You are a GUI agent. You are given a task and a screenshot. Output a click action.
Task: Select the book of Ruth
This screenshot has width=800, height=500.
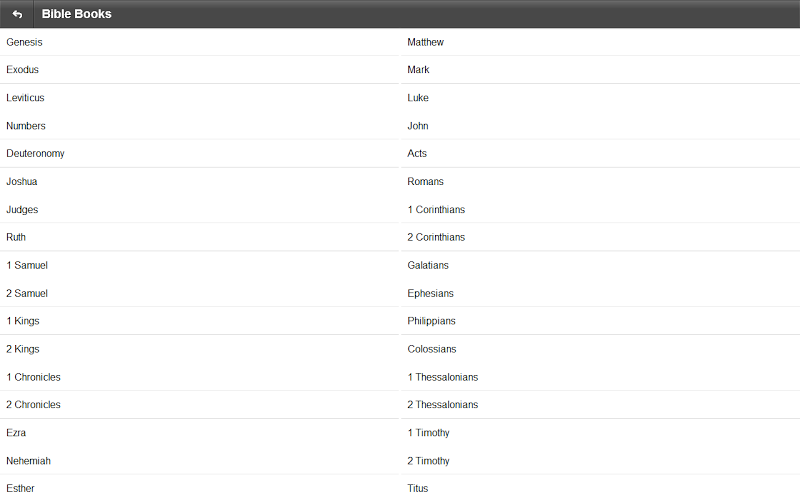[16, 238]
